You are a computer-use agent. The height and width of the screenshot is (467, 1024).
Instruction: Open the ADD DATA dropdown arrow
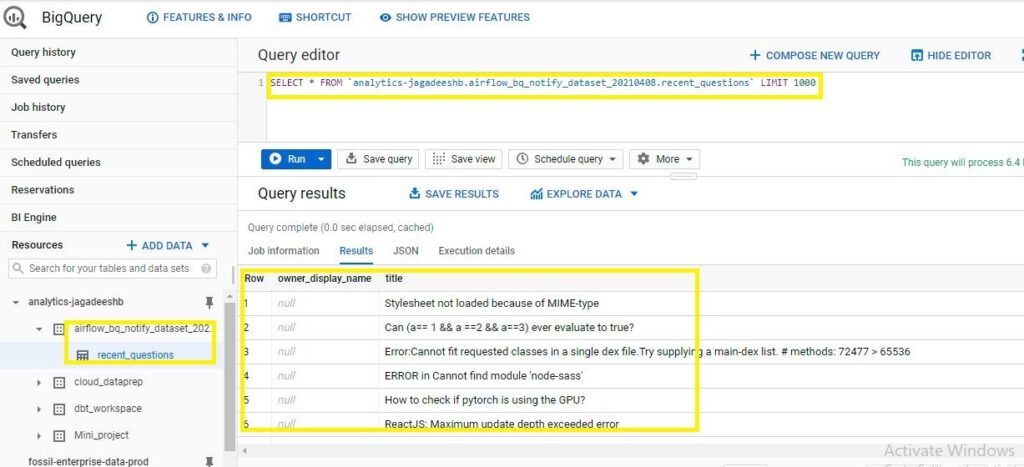[x=205, y=246]
